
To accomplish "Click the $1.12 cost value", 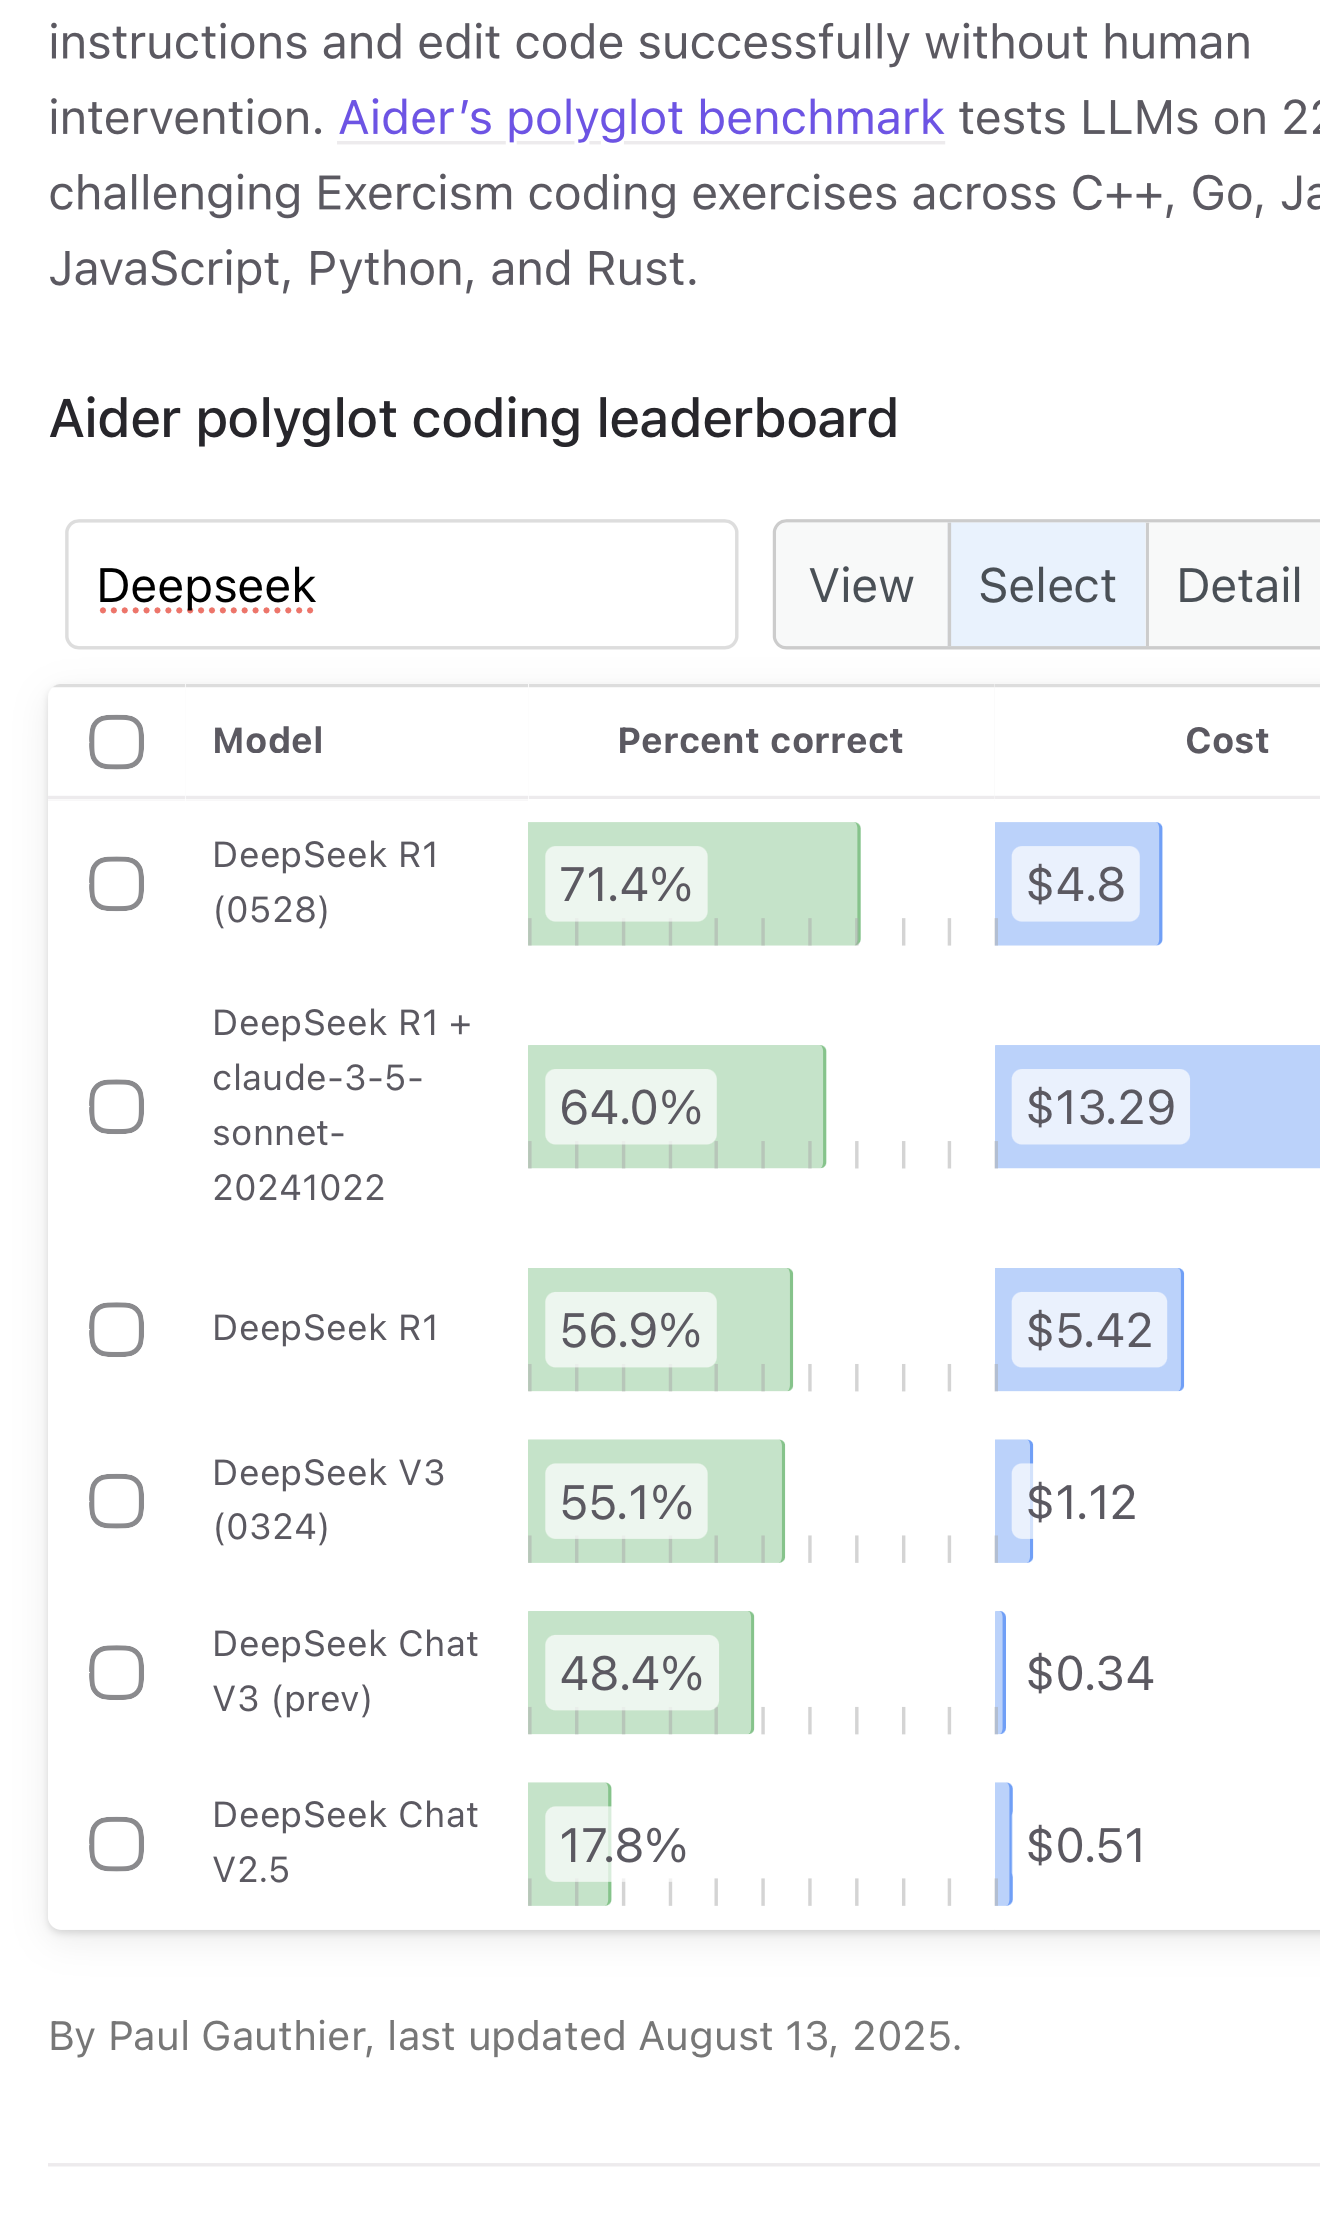I will click(x=1082, y=1502).
